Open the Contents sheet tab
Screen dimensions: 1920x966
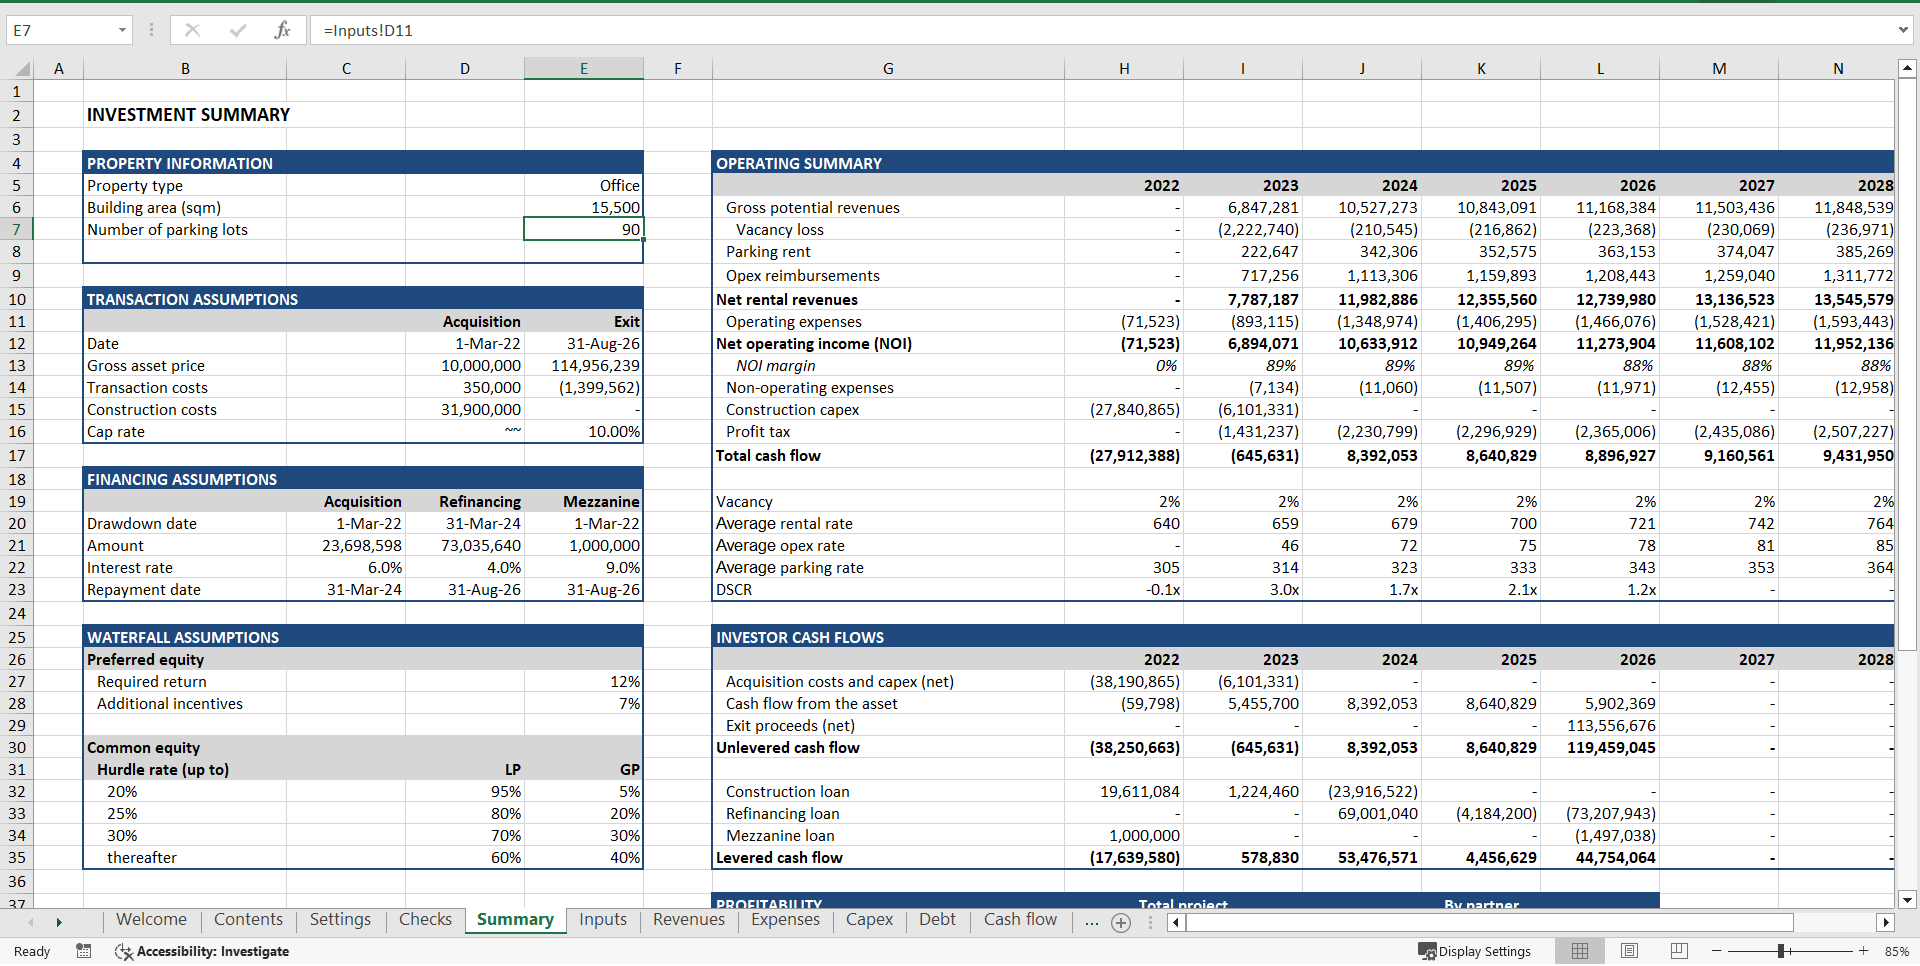pos(248,920)
